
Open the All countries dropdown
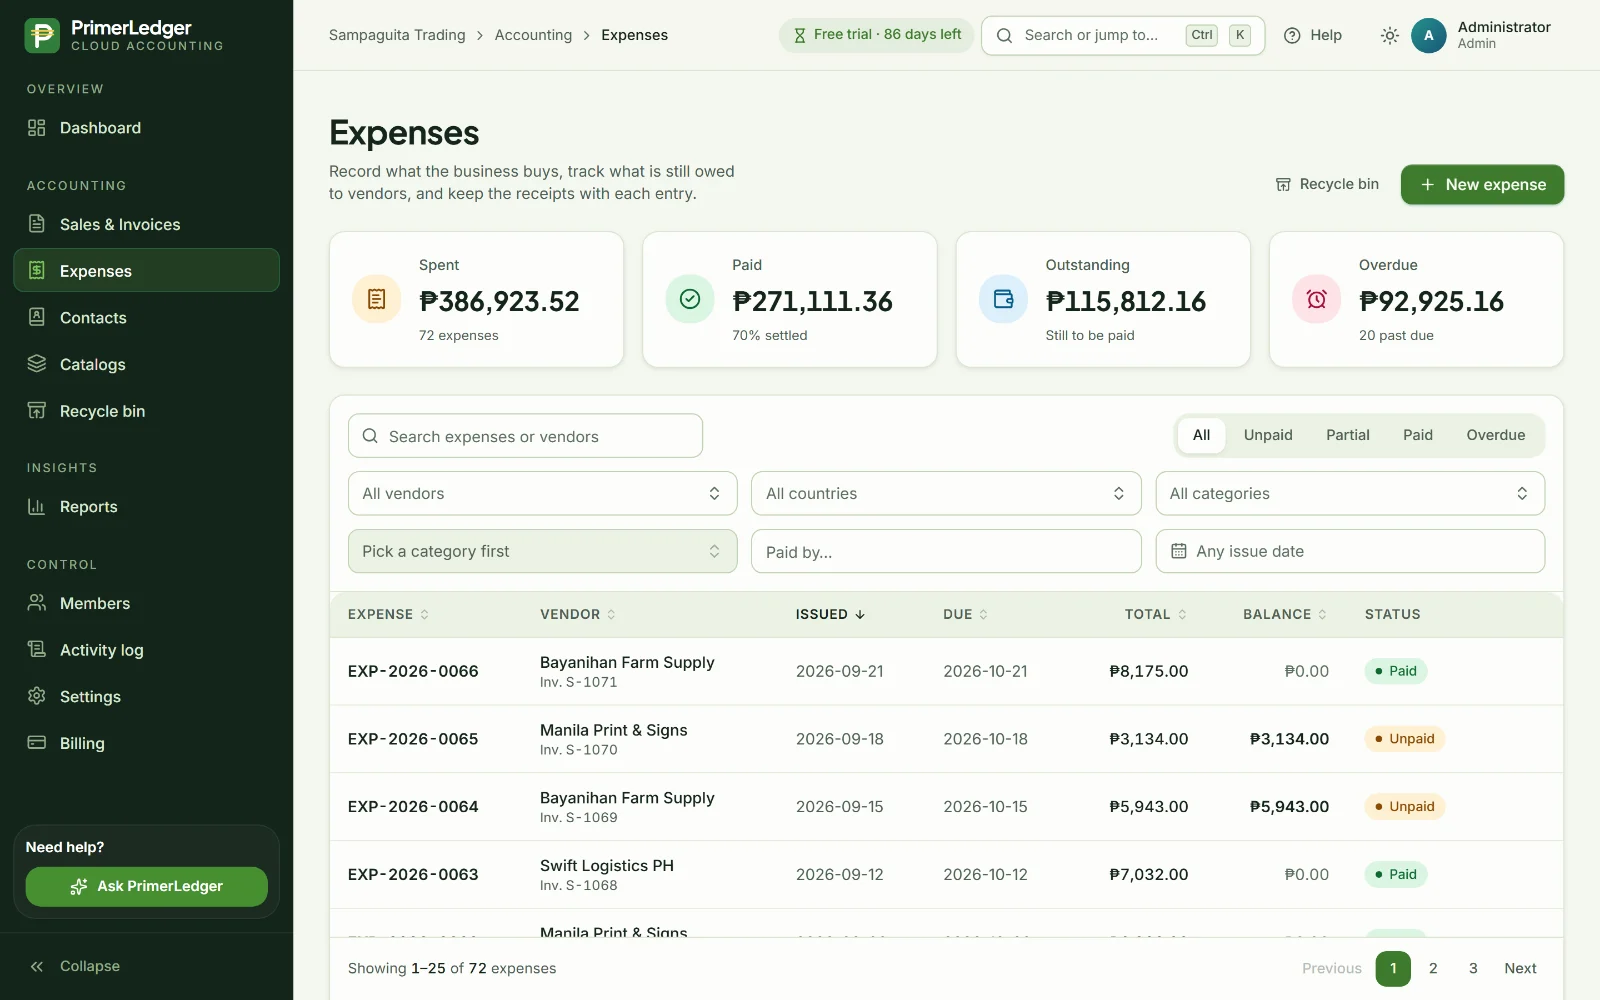click(946, 494)
